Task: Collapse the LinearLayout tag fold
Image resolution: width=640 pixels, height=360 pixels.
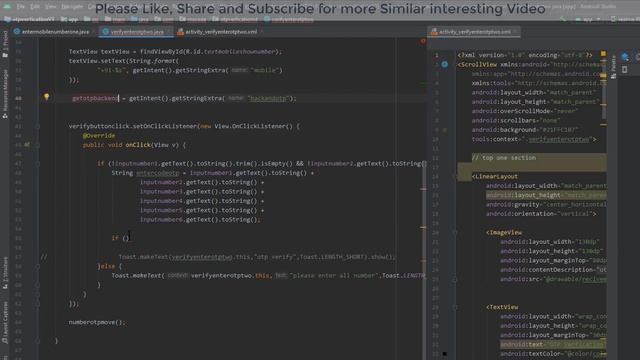Action: tap(455, 176)
